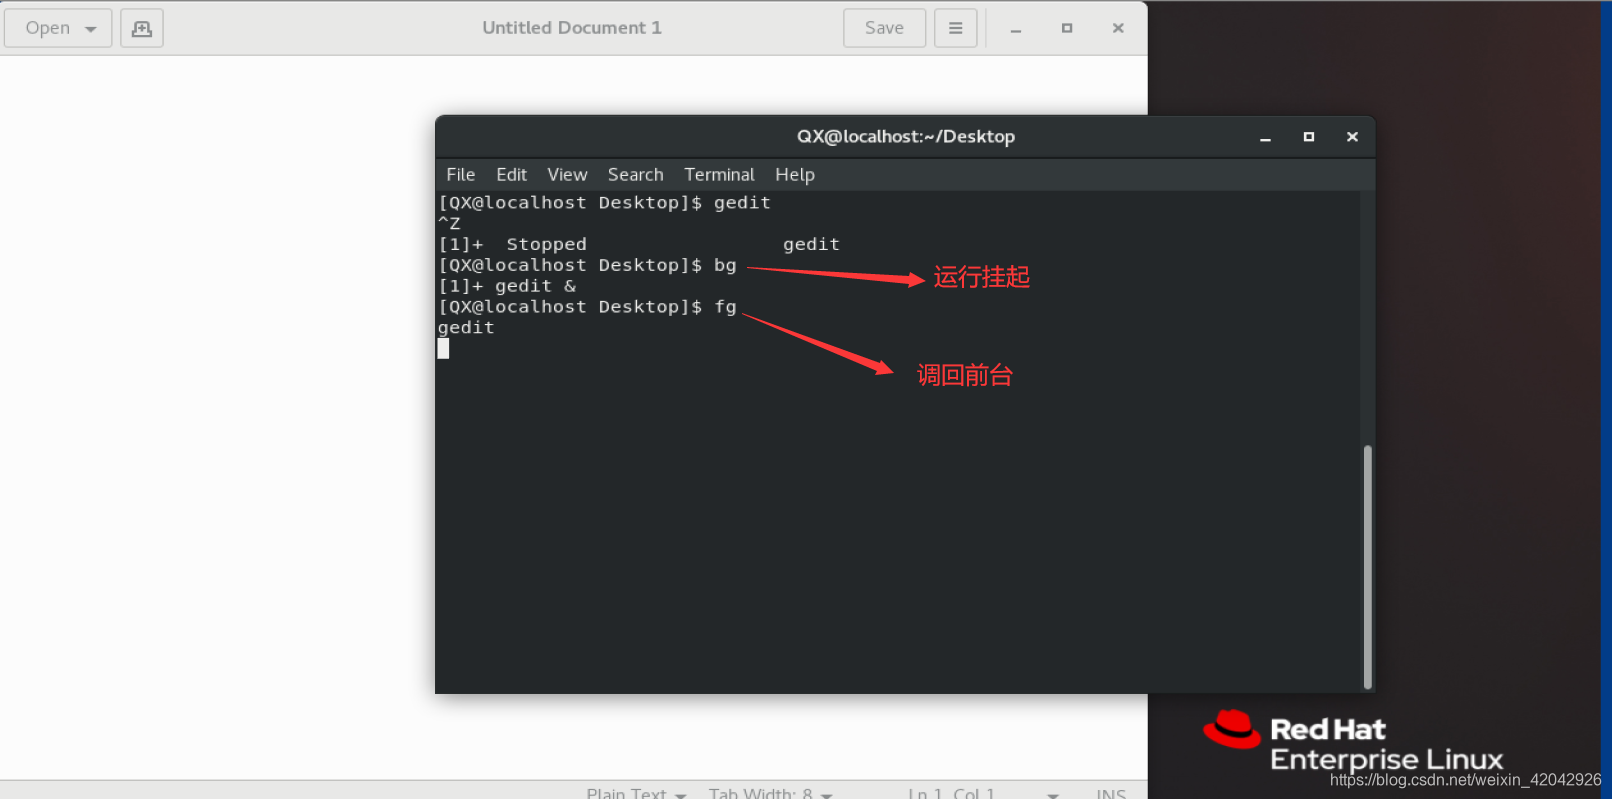Open the terminal Help menu

point(795,174)
